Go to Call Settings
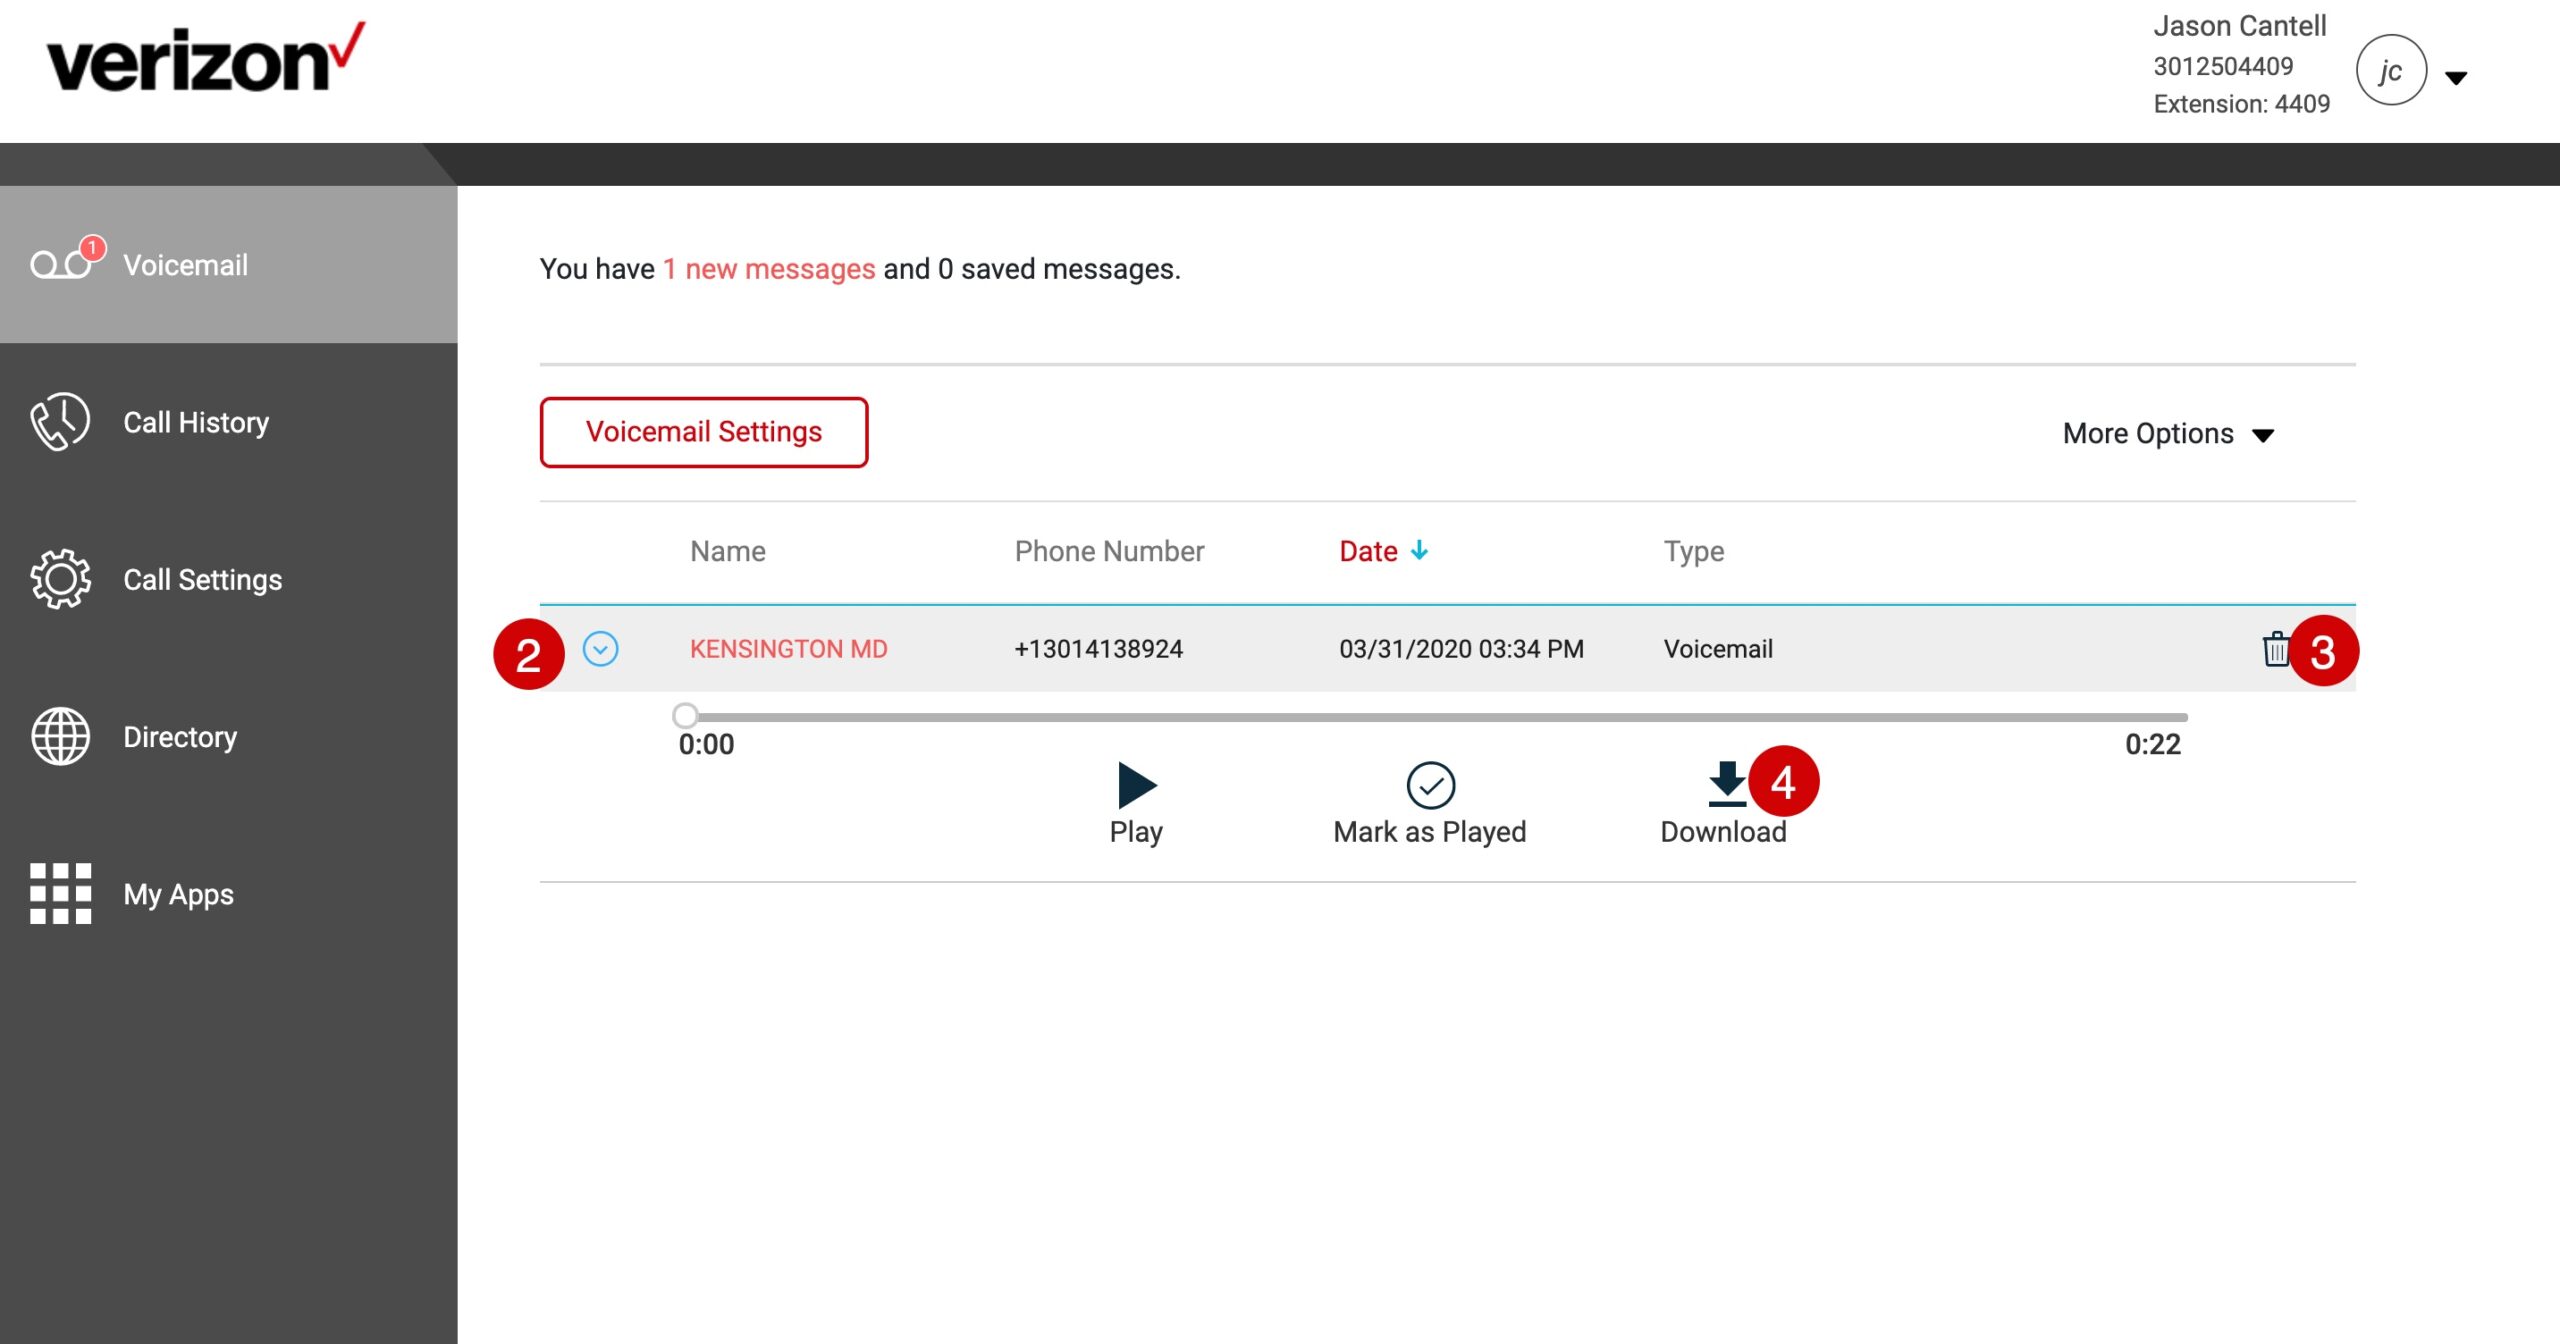 (228, 579)
